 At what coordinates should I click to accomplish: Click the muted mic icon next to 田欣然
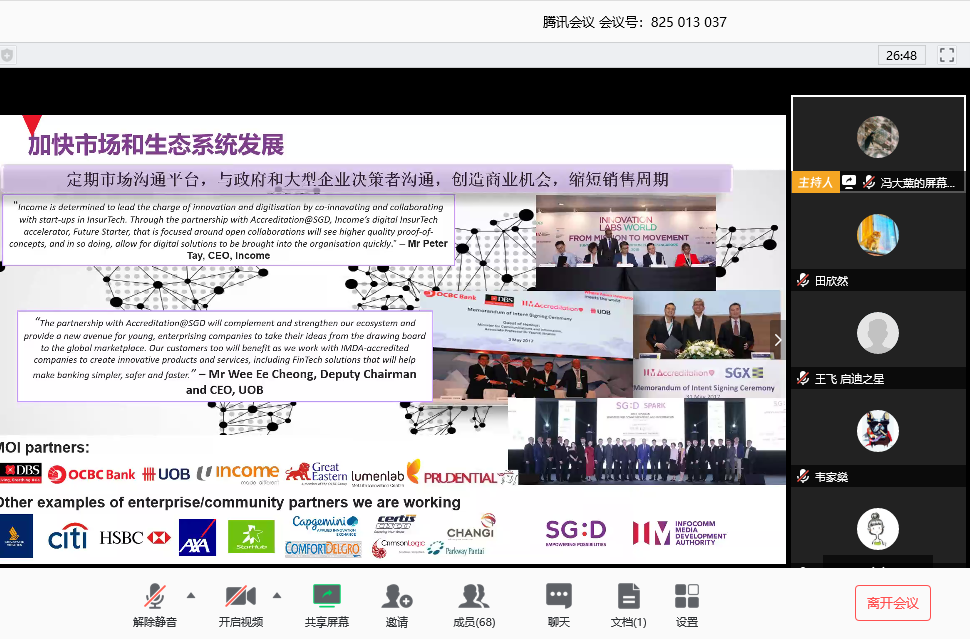click(x=803, y=280)
